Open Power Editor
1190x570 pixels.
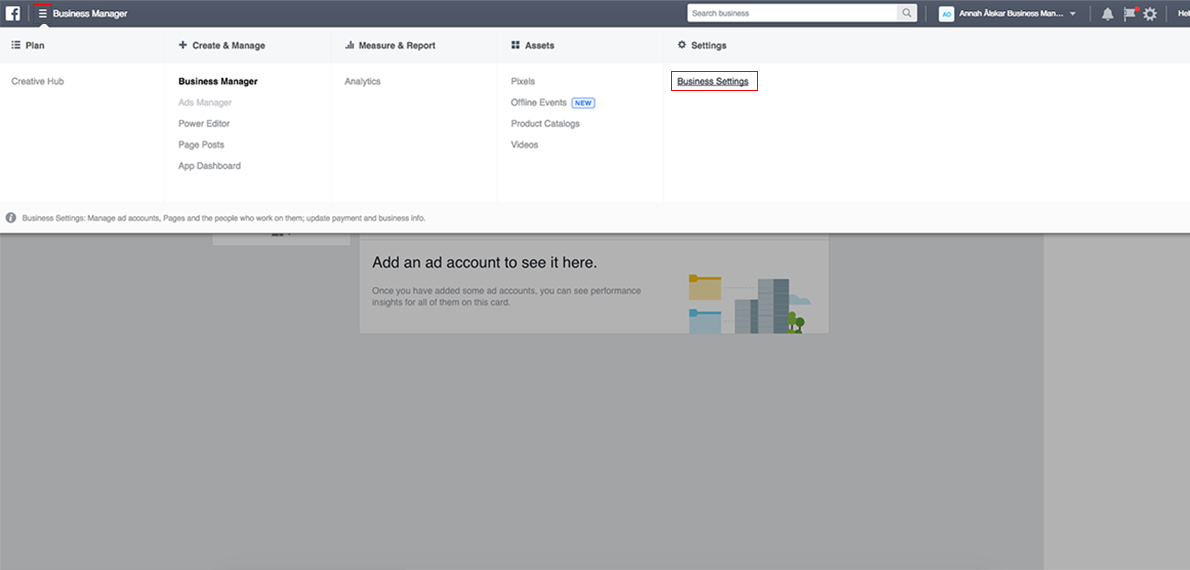click(204, 124)
